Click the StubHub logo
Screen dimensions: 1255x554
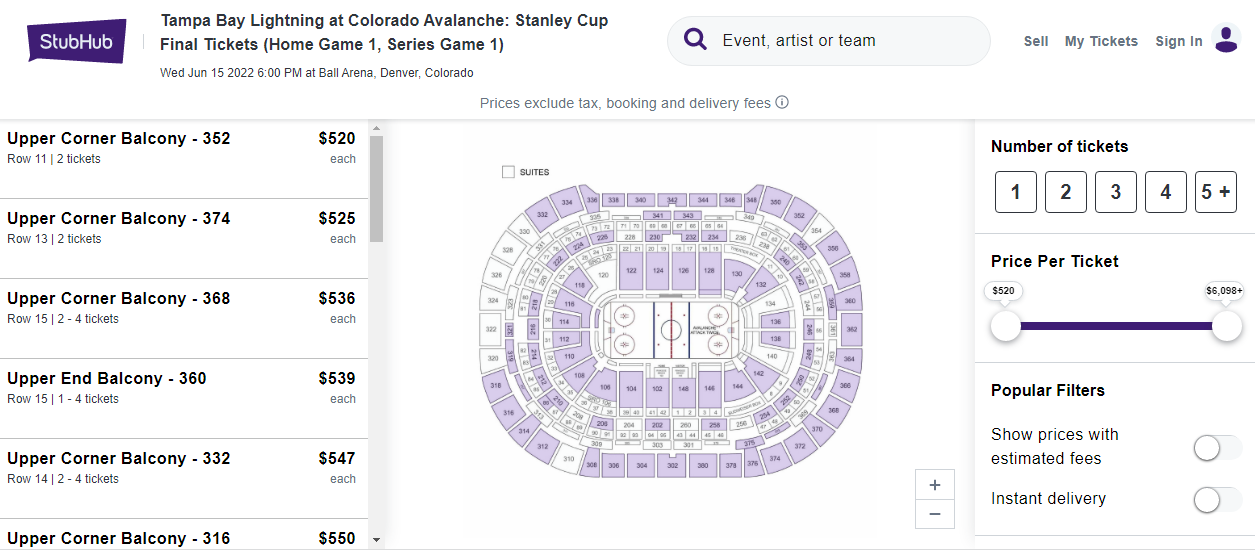(x=77, y=42)
